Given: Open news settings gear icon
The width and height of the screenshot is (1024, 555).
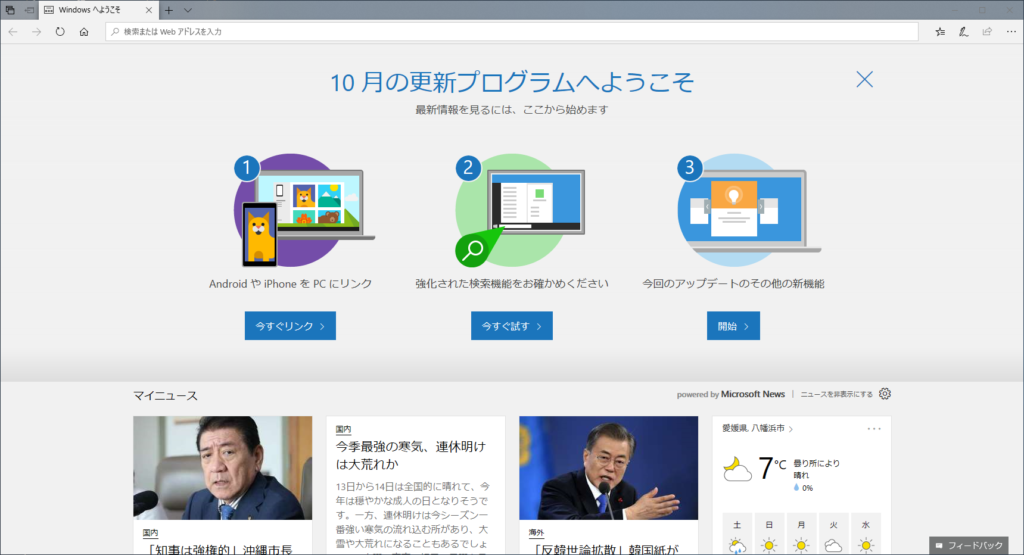Looking at the screenshot, I should pyautogui.click(x=884, y=394).
